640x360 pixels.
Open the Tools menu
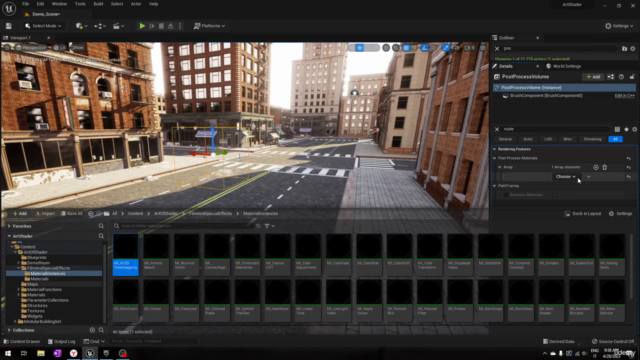point(80,4)
